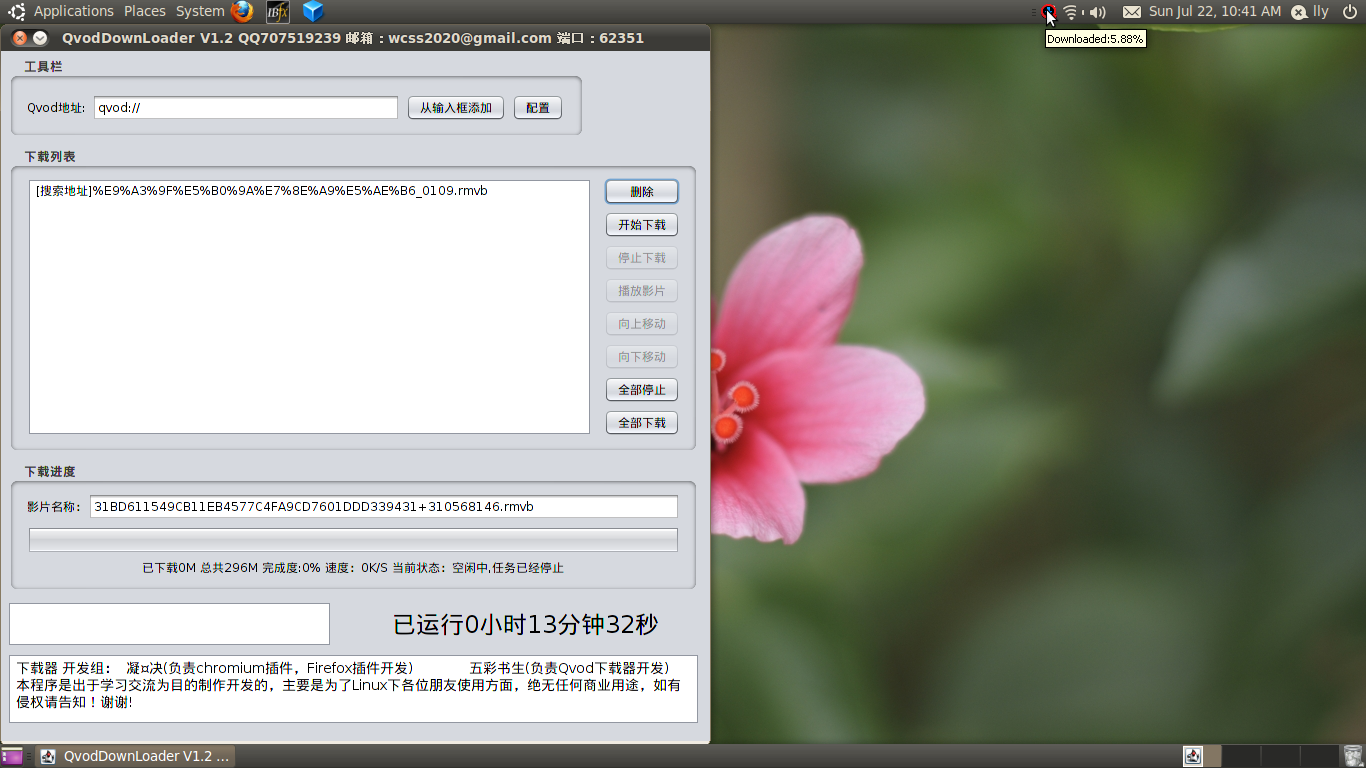Image resolution: width=1366 pixels, height=768 pixels.
Task: Click the 向下移动 move down button
Action: click(642, 357)
